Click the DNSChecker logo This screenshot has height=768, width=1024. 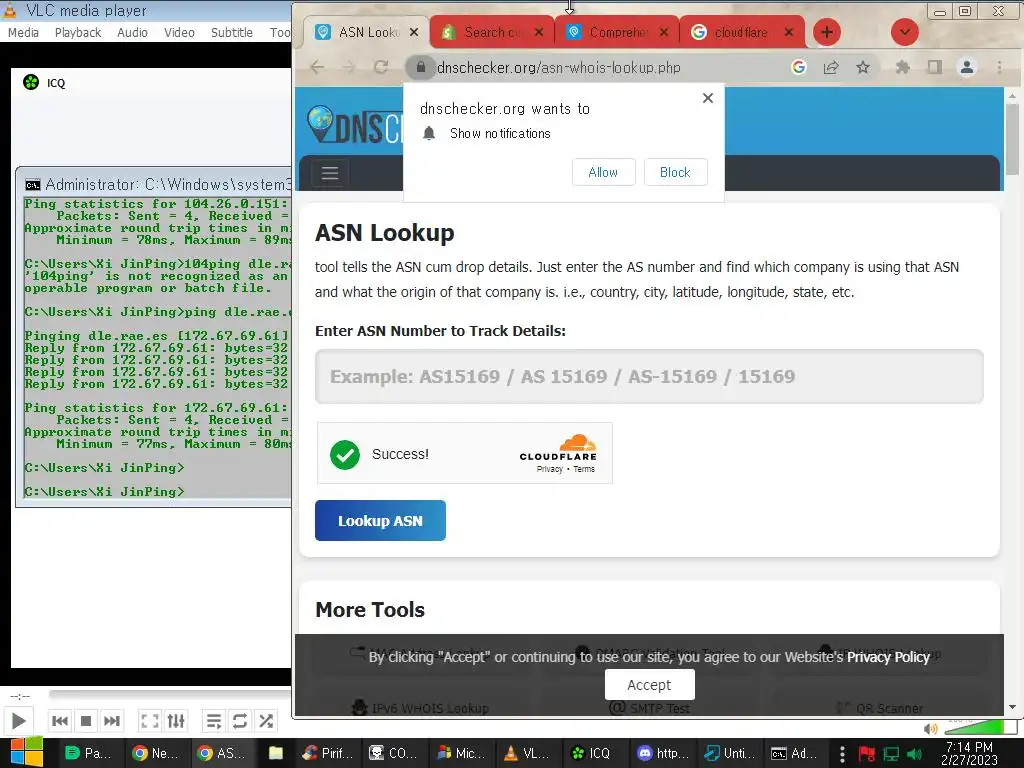tap(355, 125)
